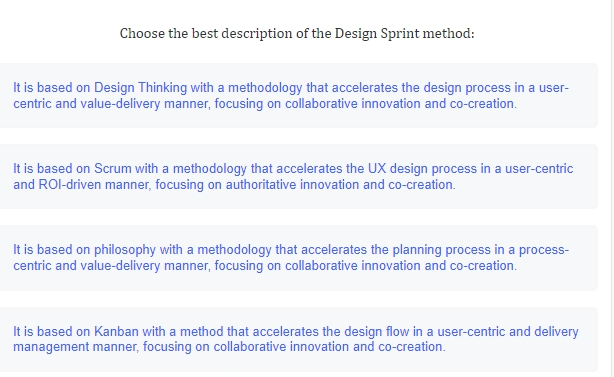Pick the option about accelerating the planning process
Viewport: 614px width, 377px height.
tap(298, 258)
